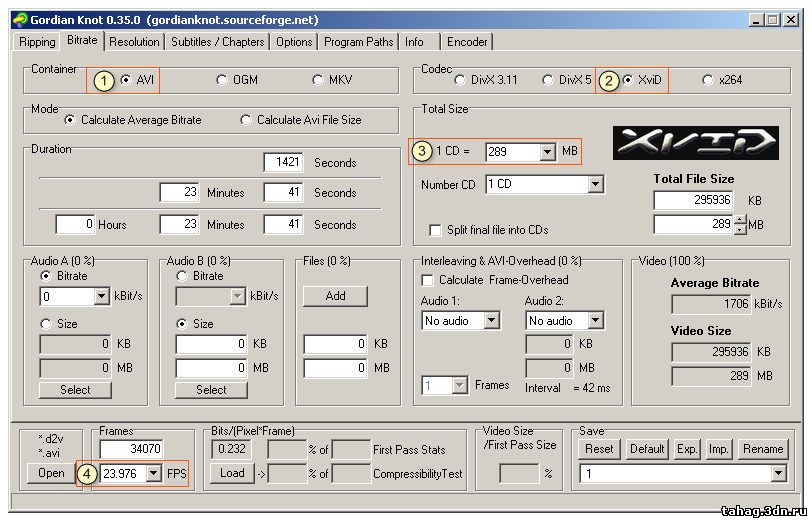Click Total File Size KB field
Image resolution: width=812 pixels, height=521 pixels.
[x=693, y=200]
